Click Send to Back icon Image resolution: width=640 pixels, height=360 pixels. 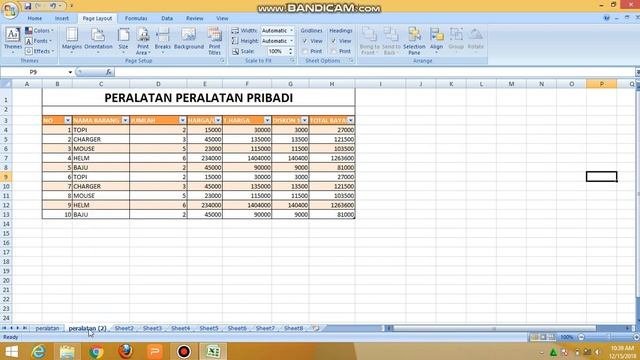click(x=391, y=41)
